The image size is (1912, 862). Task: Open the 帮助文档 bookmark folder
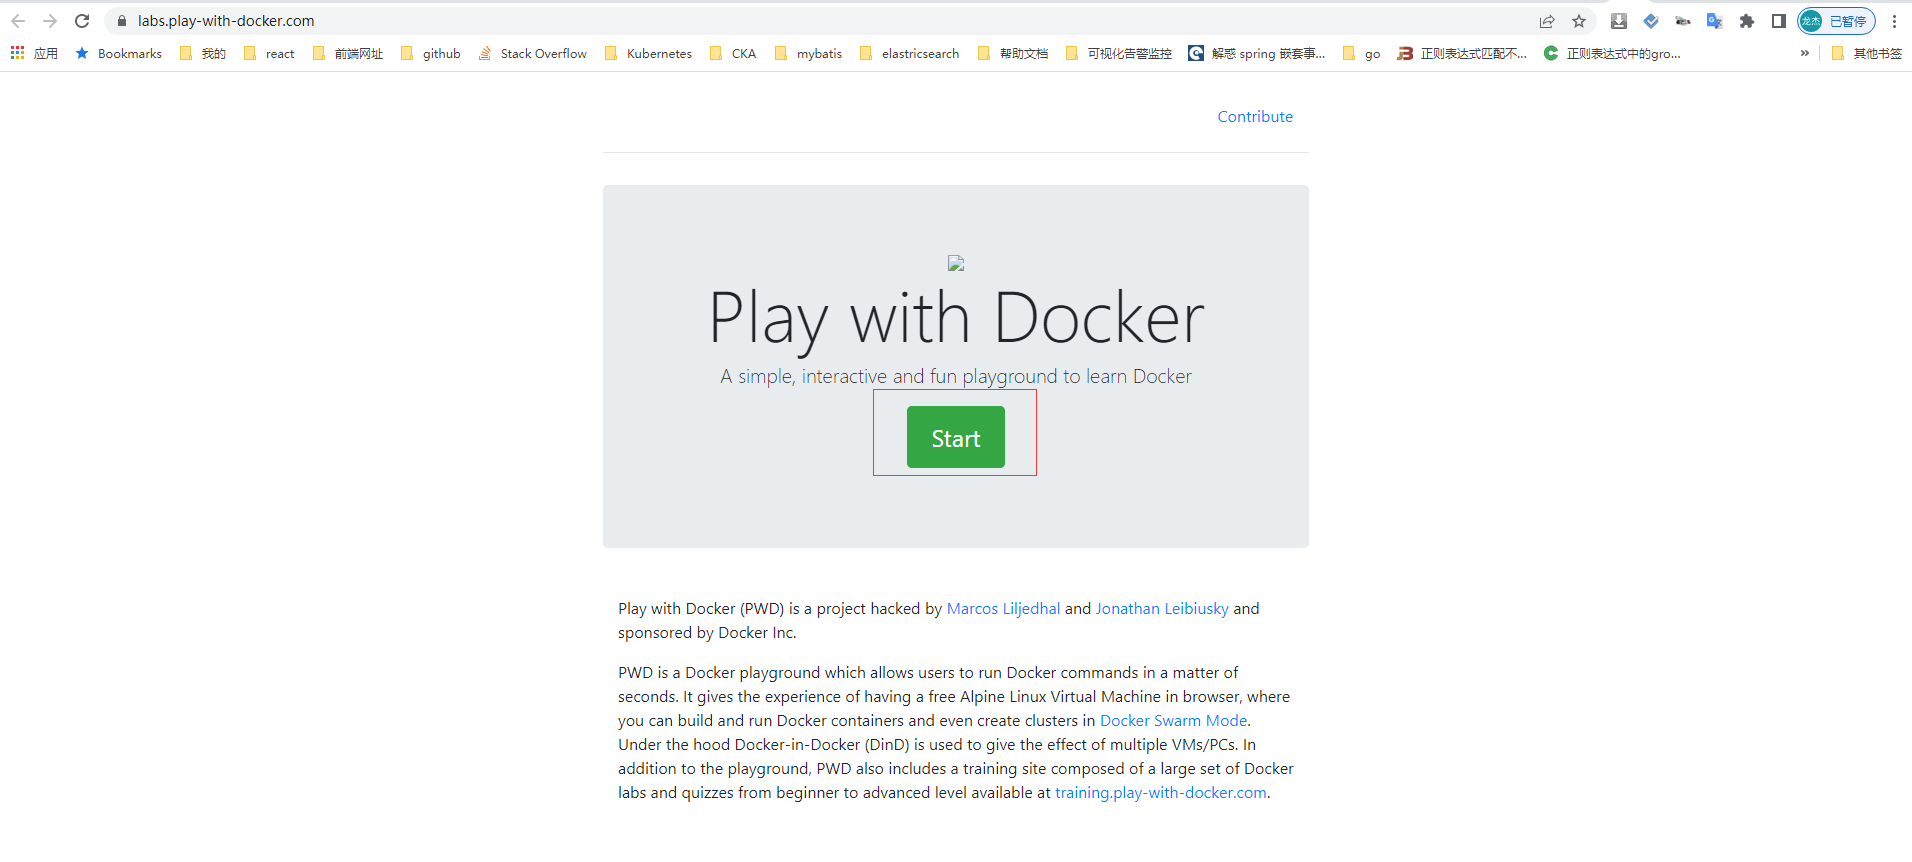[x=1013, y=54]
